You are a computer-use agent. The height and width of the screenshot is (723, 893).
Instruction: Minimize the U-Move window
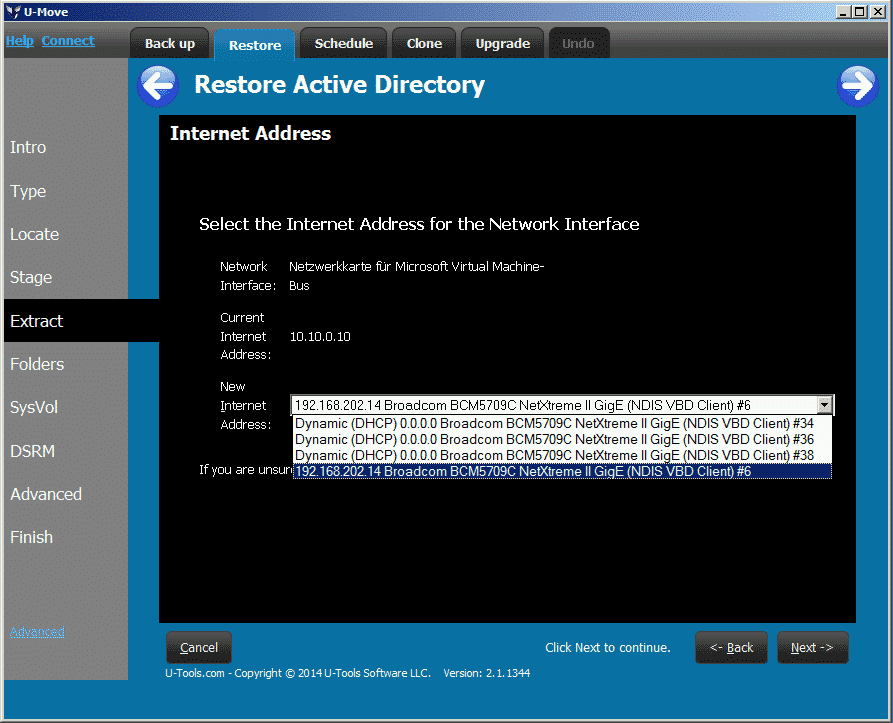(x=843, y=11)
